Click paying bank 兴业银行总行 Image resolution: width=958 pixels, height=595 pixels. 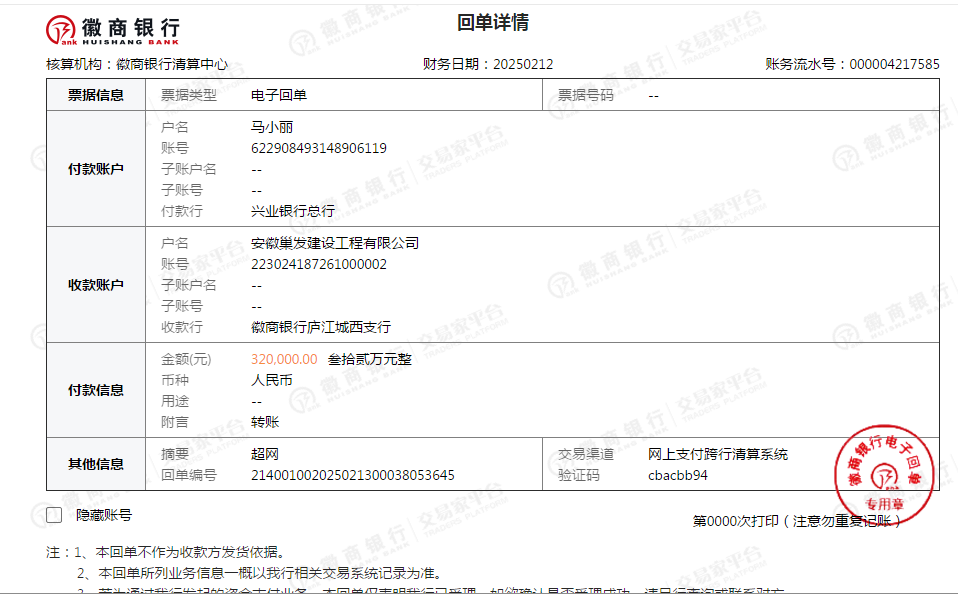pos(292,211)
